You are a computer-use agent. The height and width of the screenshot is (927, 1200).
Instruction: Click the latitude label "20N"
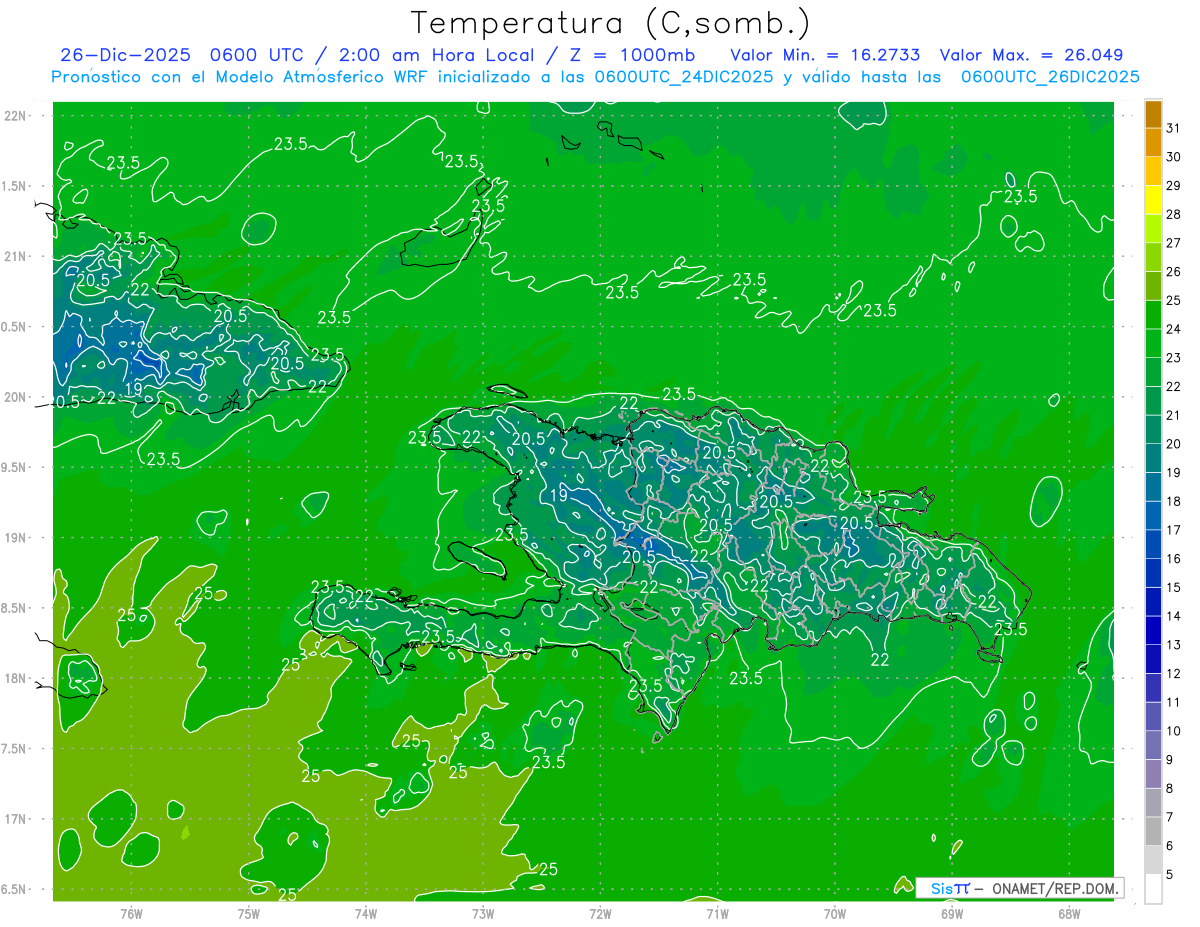[16, 397]
